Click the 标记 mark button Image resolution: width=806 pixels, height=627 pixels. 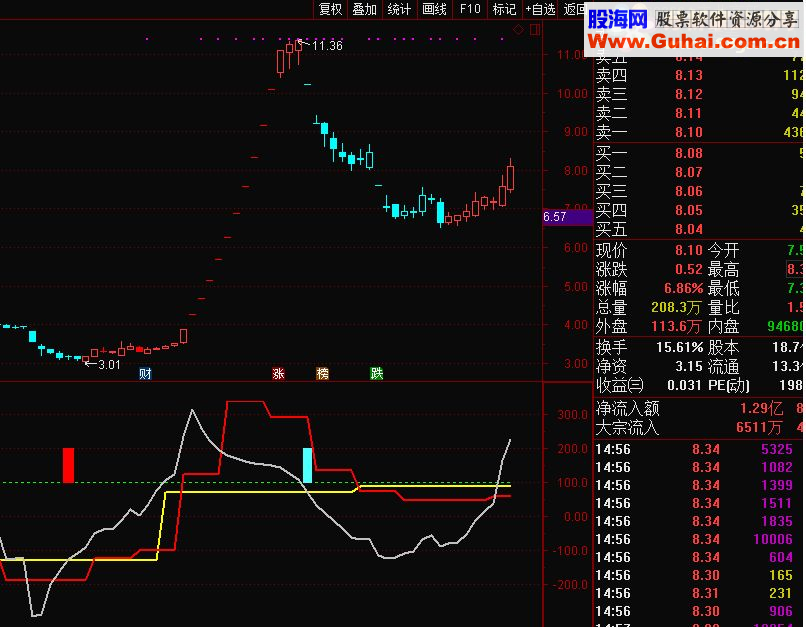pyautogui.click(x=504, y=9)
